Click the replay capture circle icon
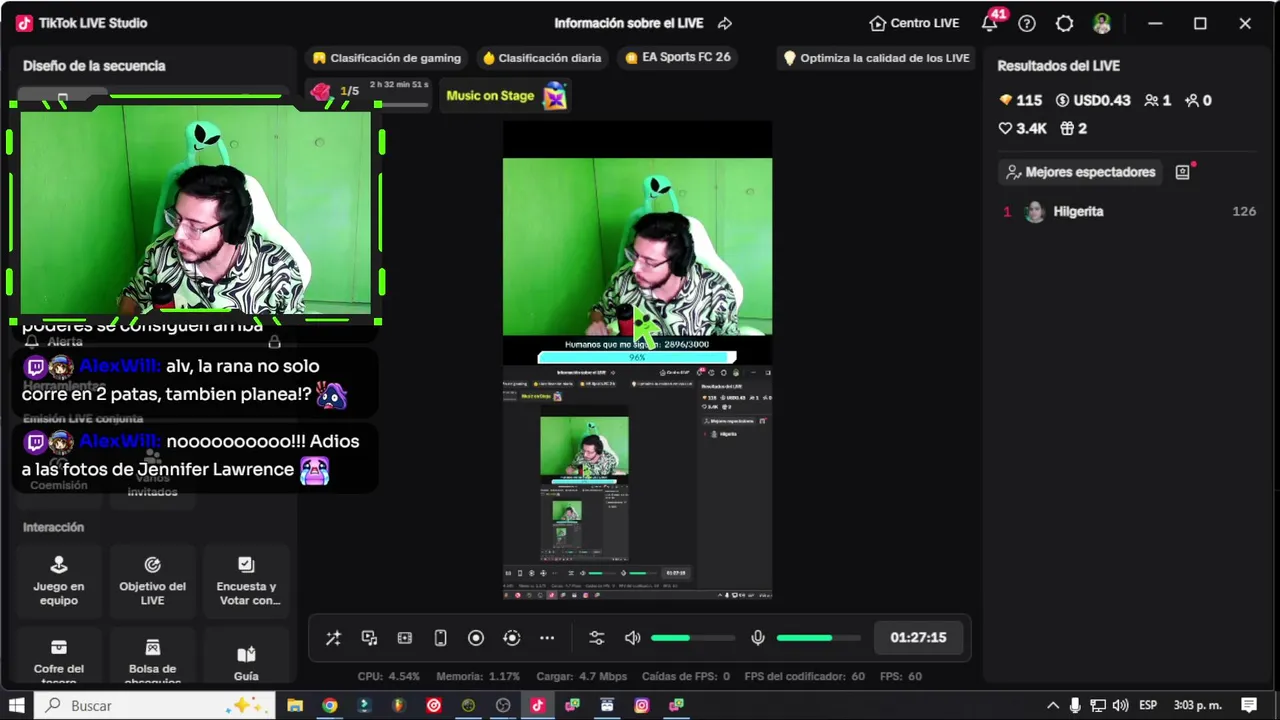Screen dimensions: 1280x720 (x=512, y=638)
